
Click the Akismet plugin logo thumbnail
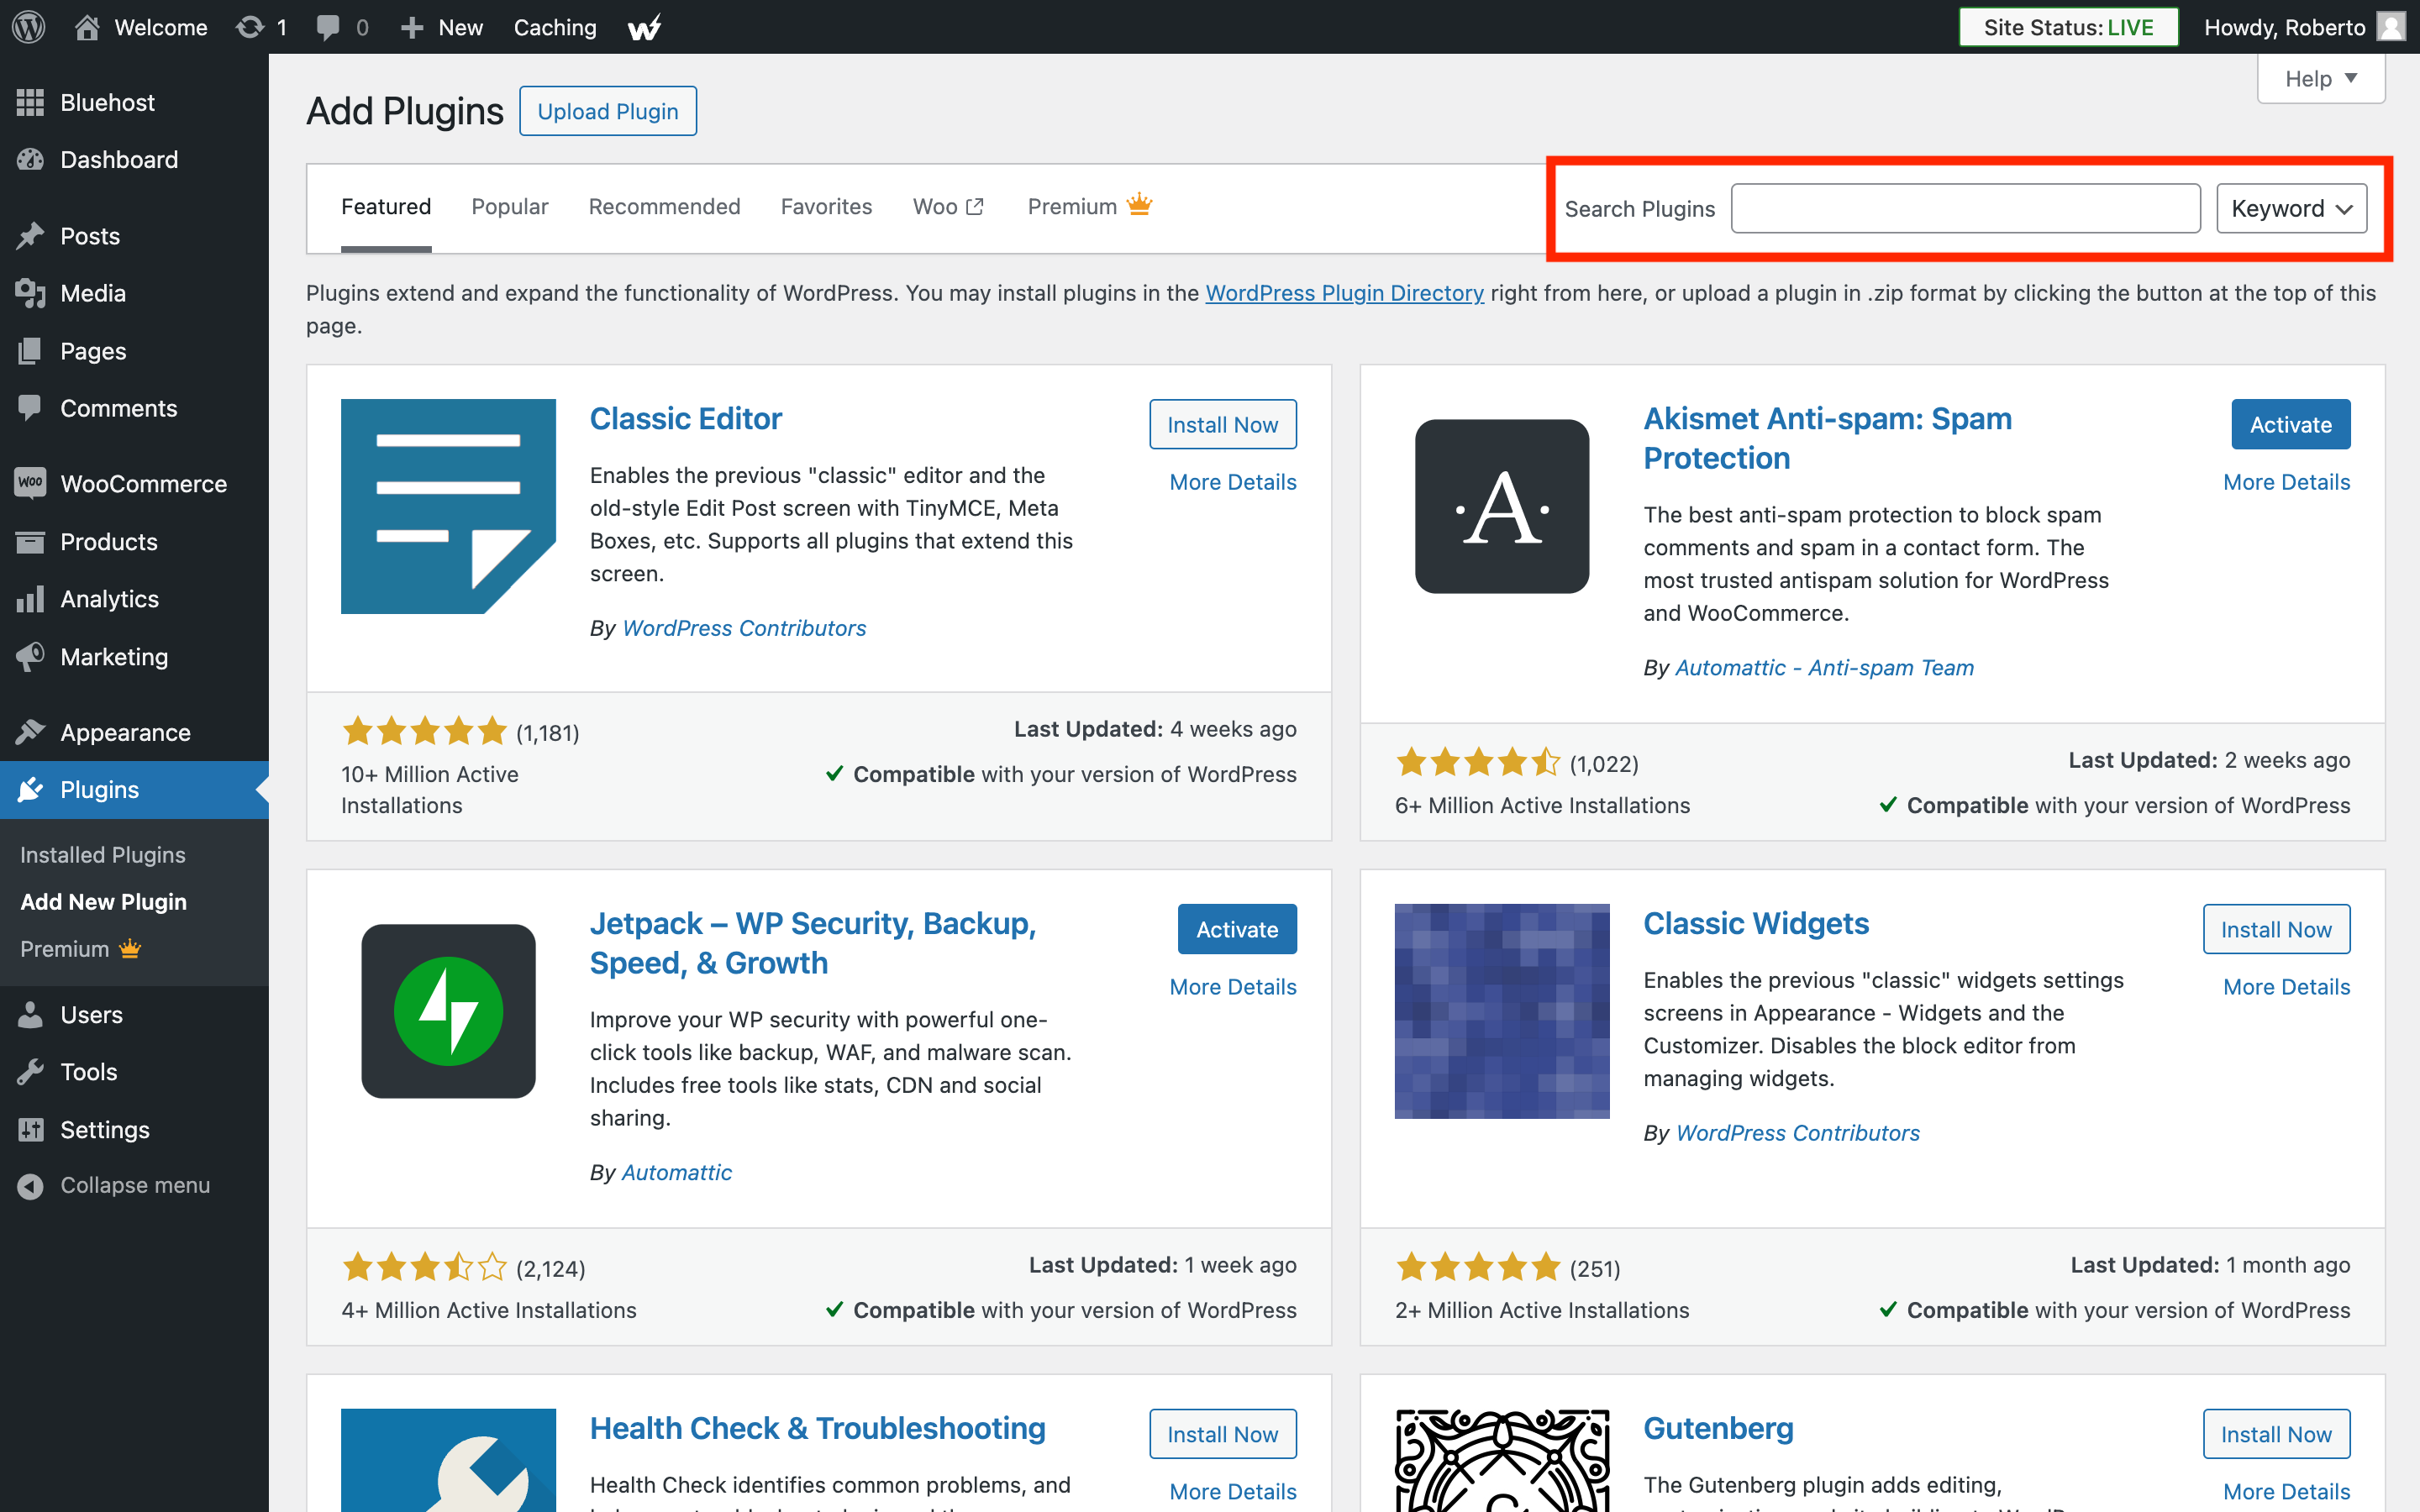pyautogui.click(x=1501, y=506)
